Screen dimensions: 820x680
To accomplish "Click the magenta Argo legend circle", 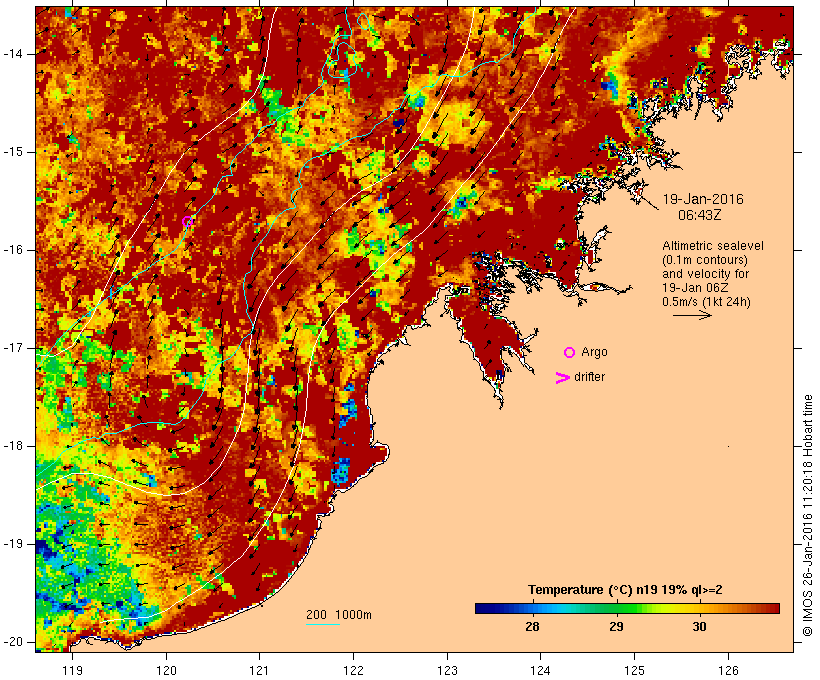I will 570,353.
